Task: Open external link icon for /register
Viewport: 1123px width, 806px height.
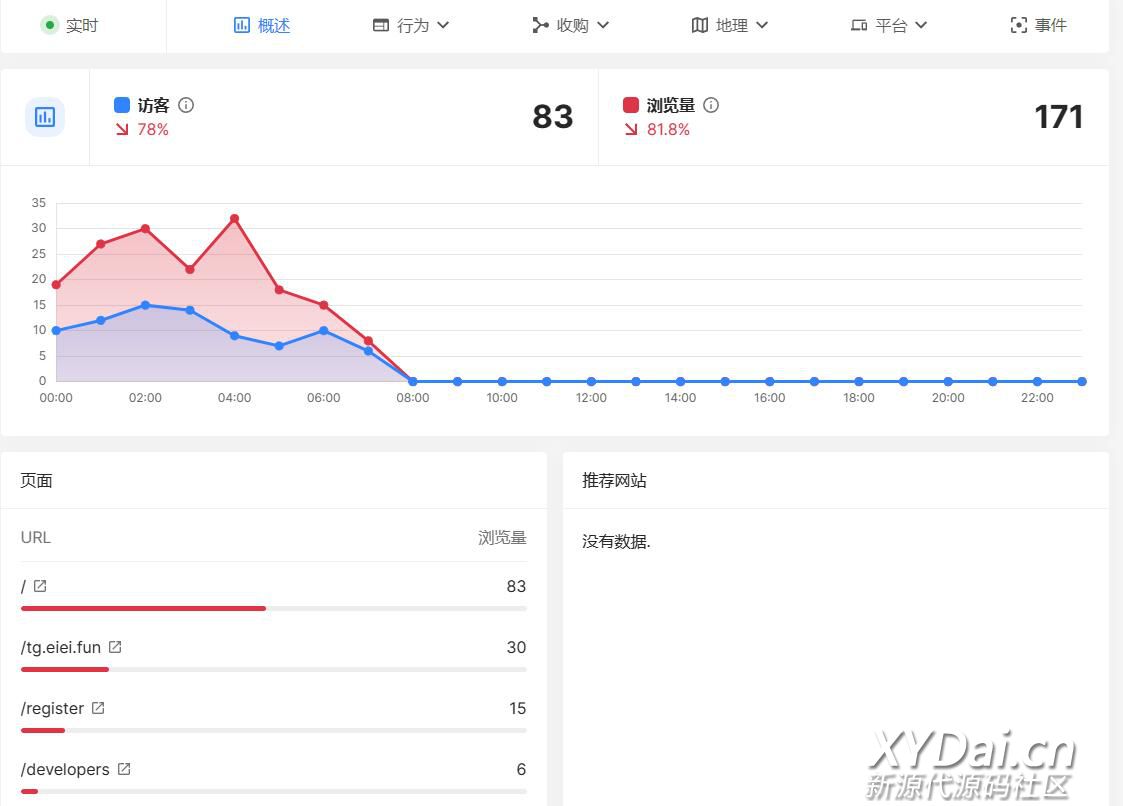Action: tap(98, 708)
